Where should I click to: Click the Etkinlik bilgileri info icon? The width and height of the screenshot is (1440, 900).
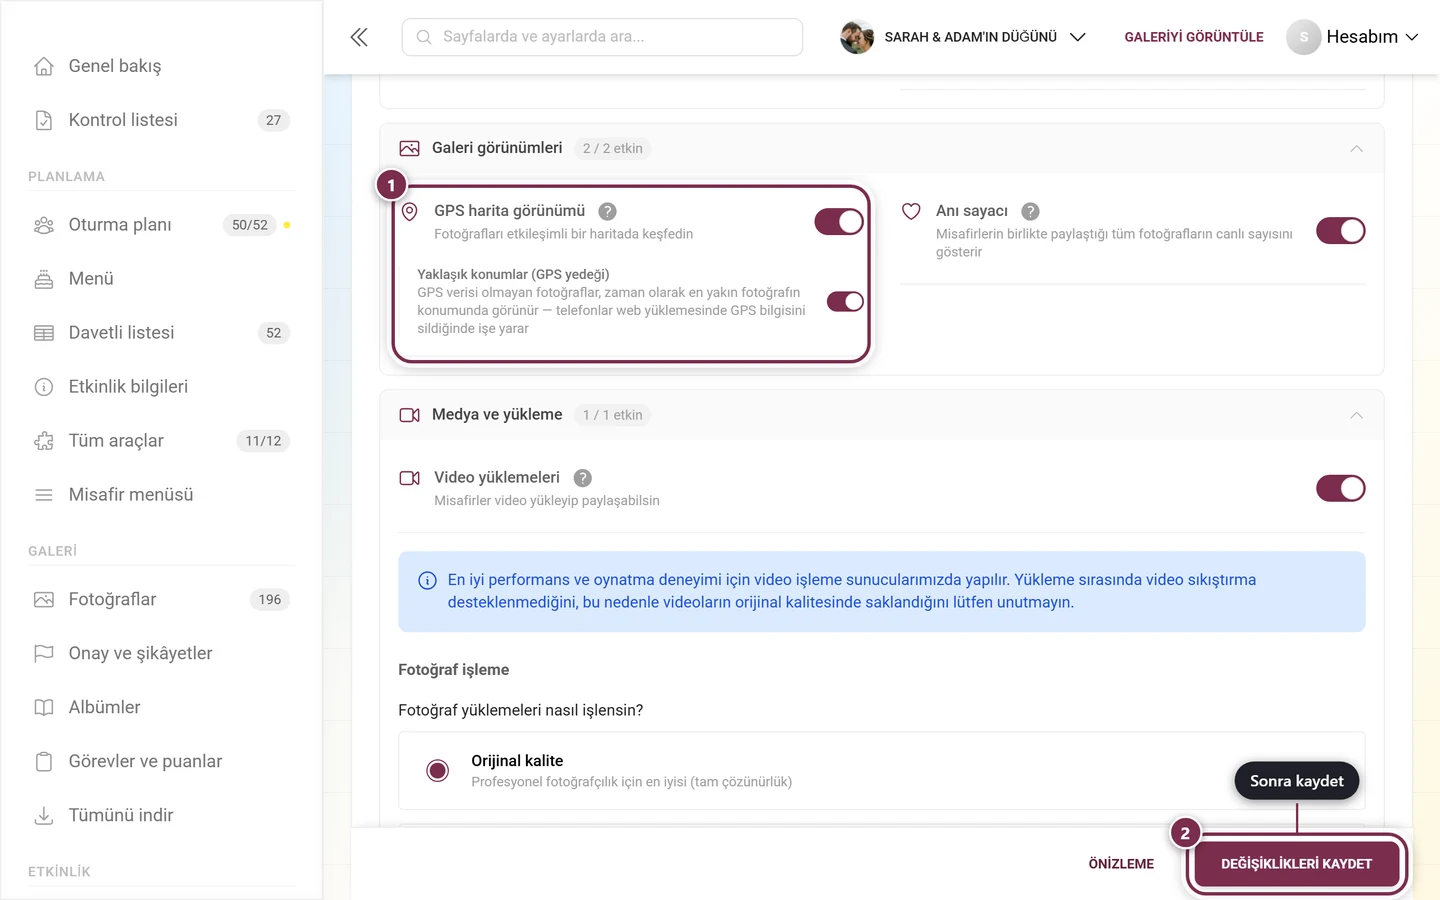pos(44,387)
